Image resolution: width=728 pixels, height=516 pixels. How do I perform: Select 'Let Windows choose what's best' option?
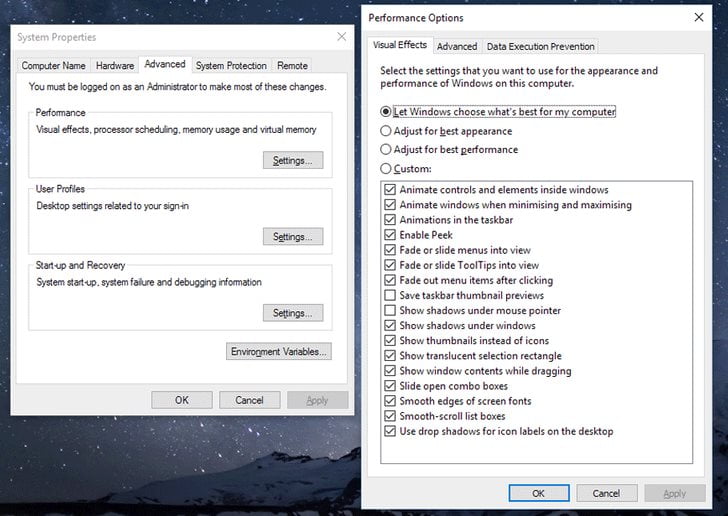click(x=386, y=112)
